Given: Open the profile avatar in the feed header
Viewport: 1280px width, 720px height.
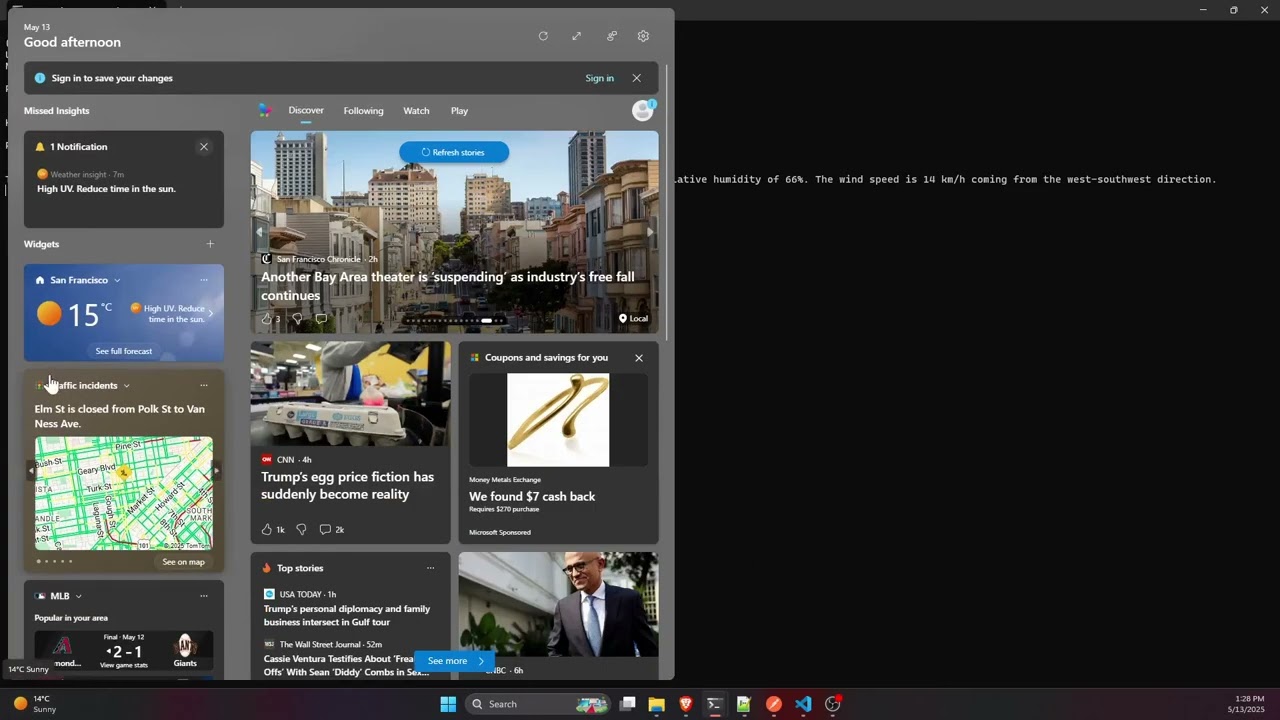Looking at the screenshot, I should [x=643, y=110].
